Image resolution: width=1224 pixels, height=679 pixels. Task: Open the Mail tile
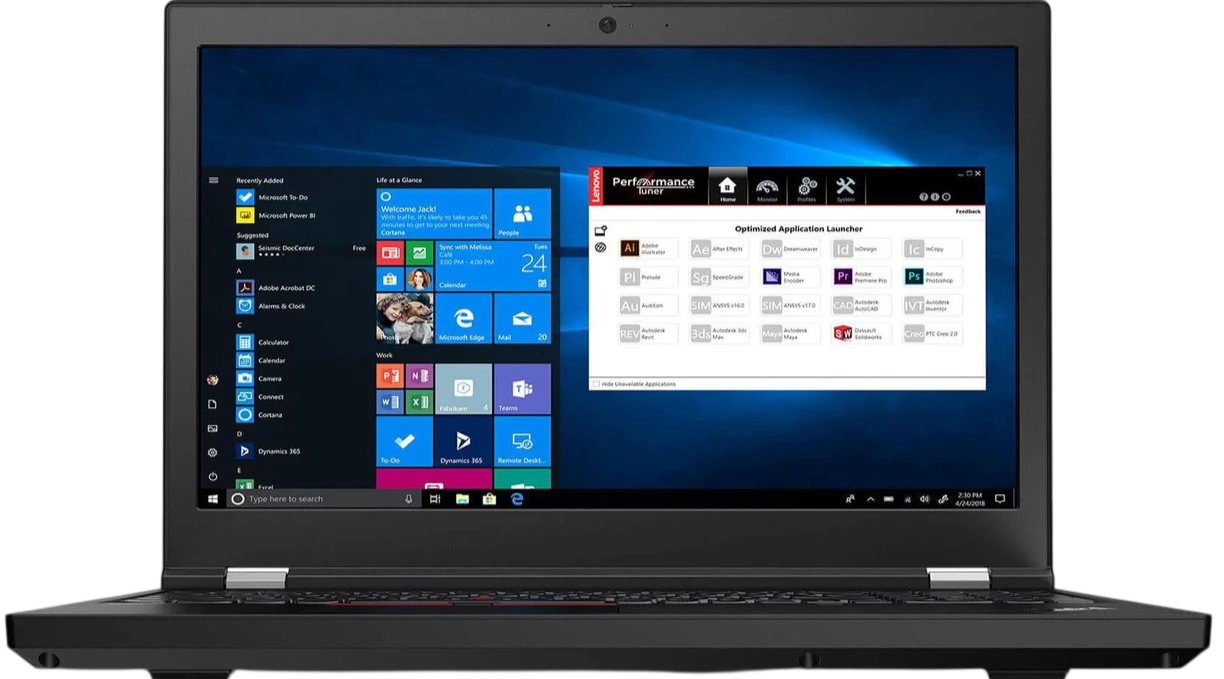(x=522, y=318)
